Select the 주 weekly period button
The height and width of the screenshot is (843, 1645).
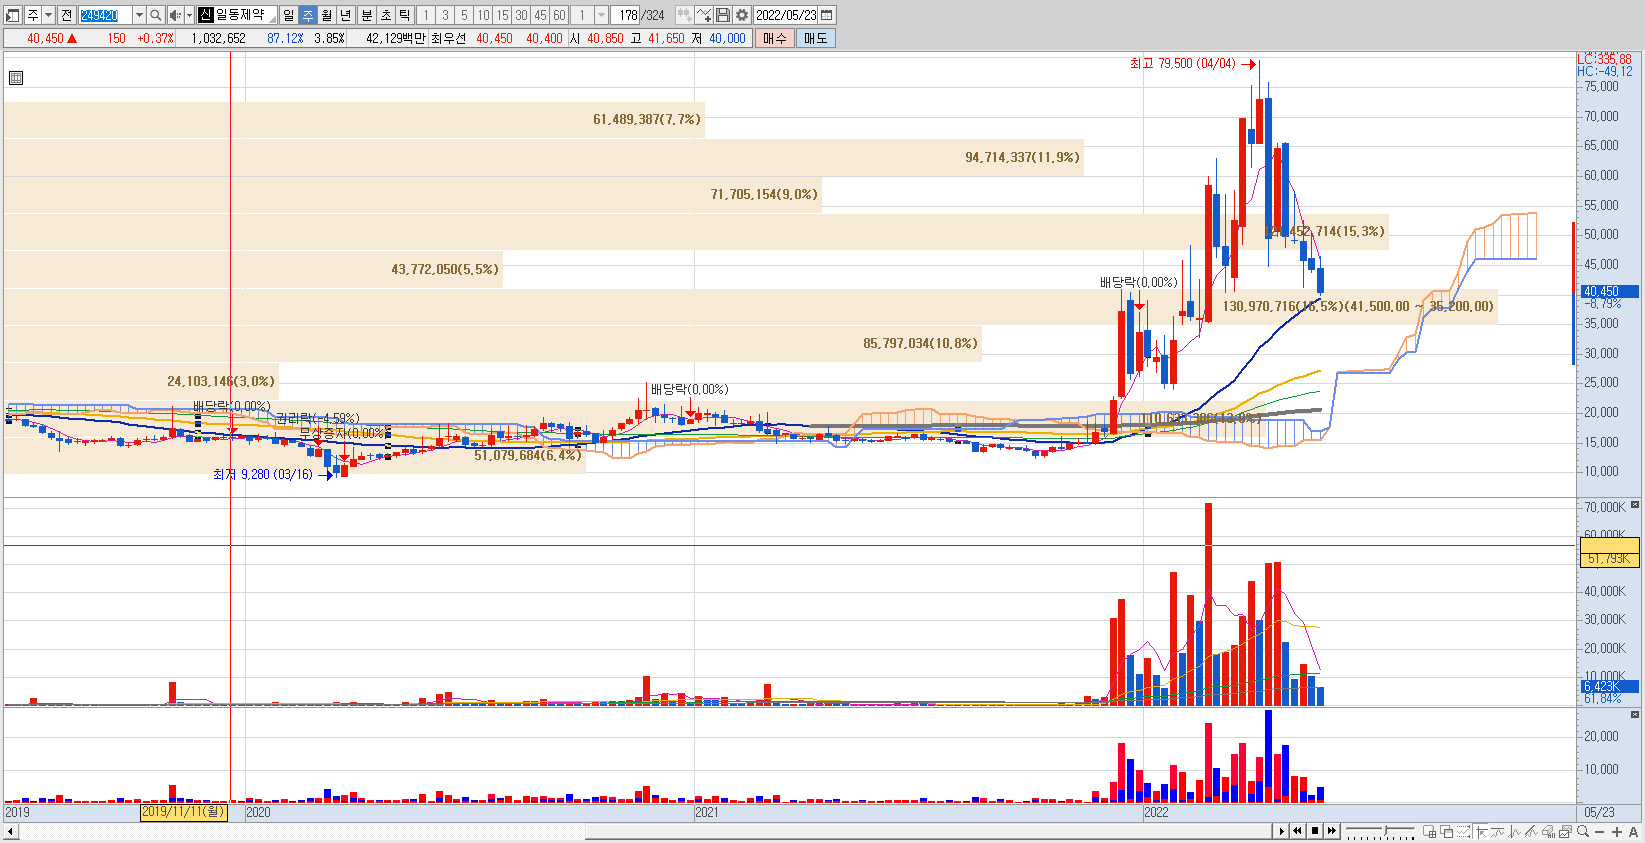coord(307,15)
